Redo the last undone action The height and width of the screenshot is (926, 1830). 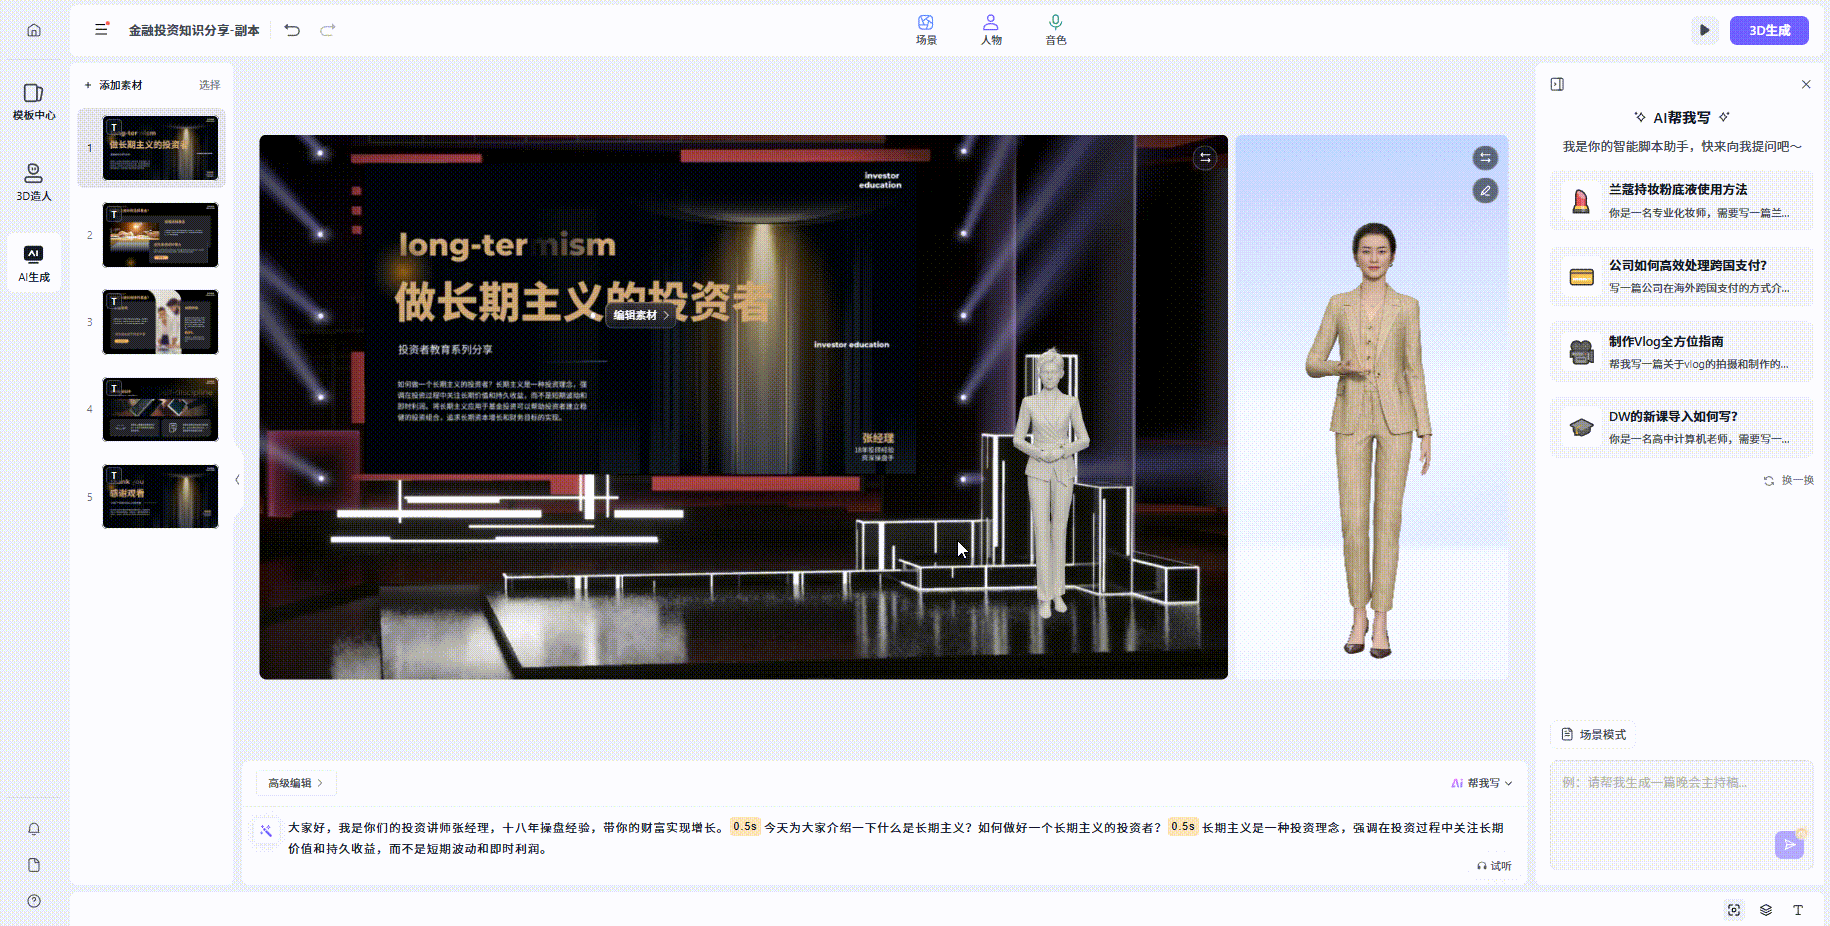pyautogui.click(x=327, y=30)
